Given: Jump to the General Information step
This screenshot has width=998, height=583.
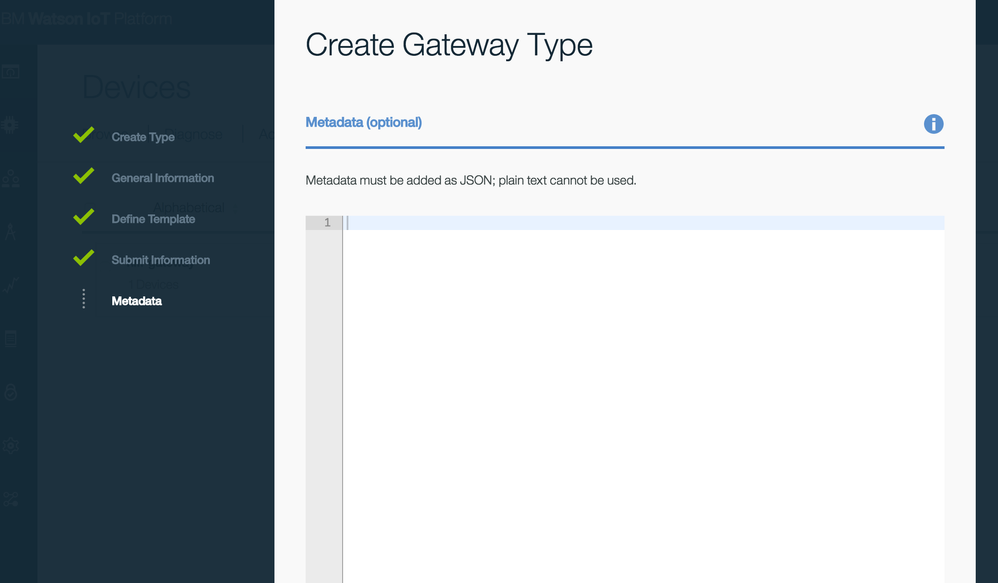Looking at the screenshot, I should click(x=162, y=178).
